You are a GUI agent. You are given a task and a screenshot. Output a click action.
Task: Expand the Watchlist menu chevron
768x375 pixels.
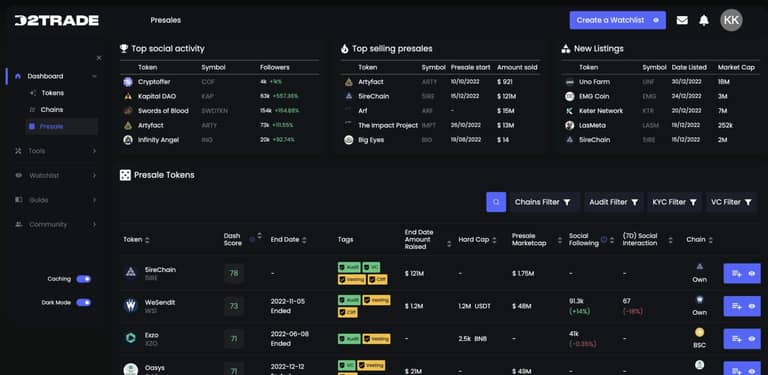pyautogui.click(x=95, y=175)
